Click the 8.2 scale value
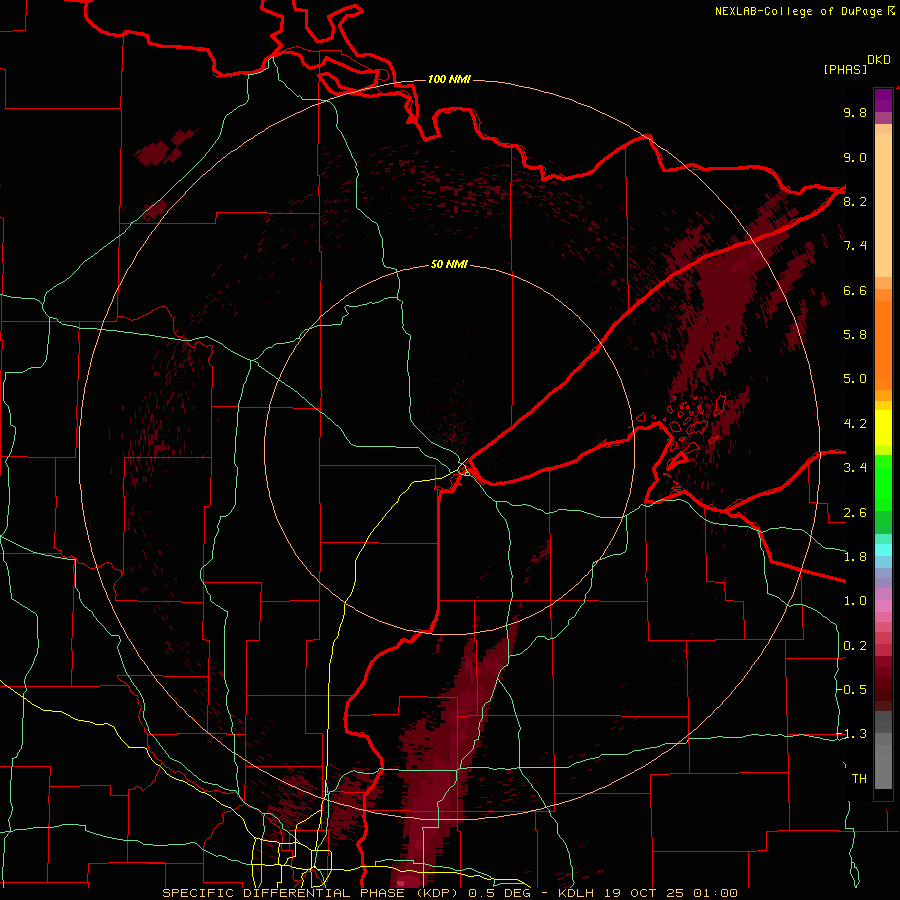The width and height of the screenshot is (900, 900). tap(855, 201)
